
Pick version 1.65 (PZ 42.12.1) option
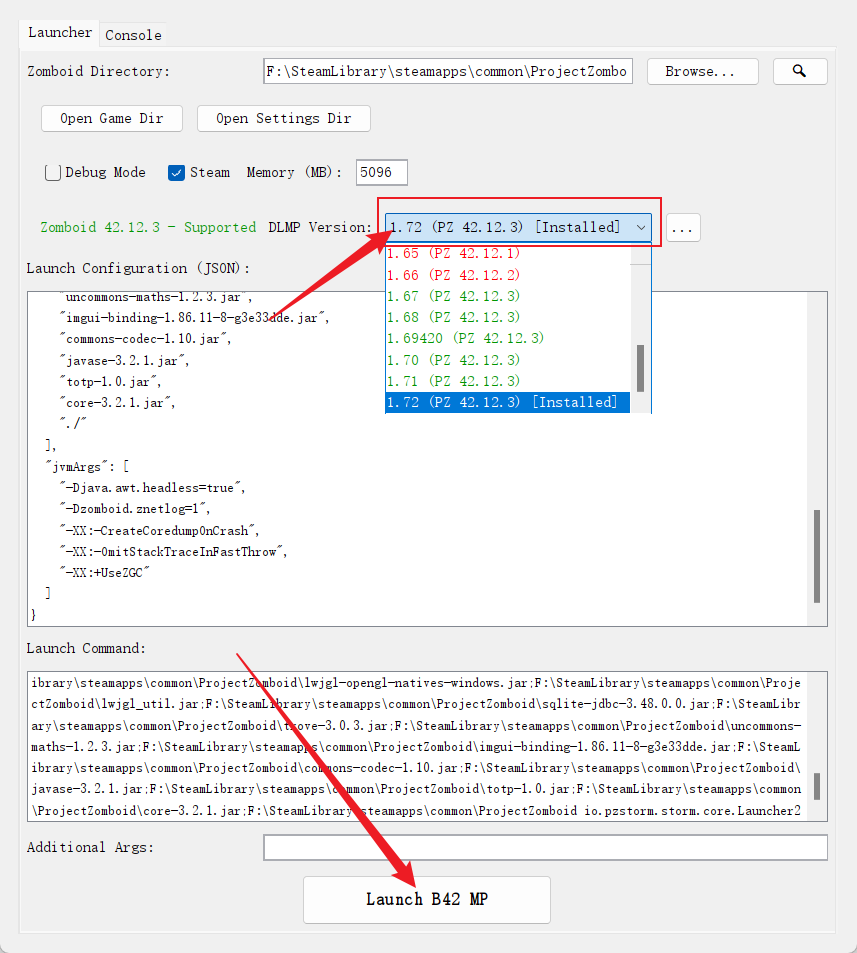453,254
